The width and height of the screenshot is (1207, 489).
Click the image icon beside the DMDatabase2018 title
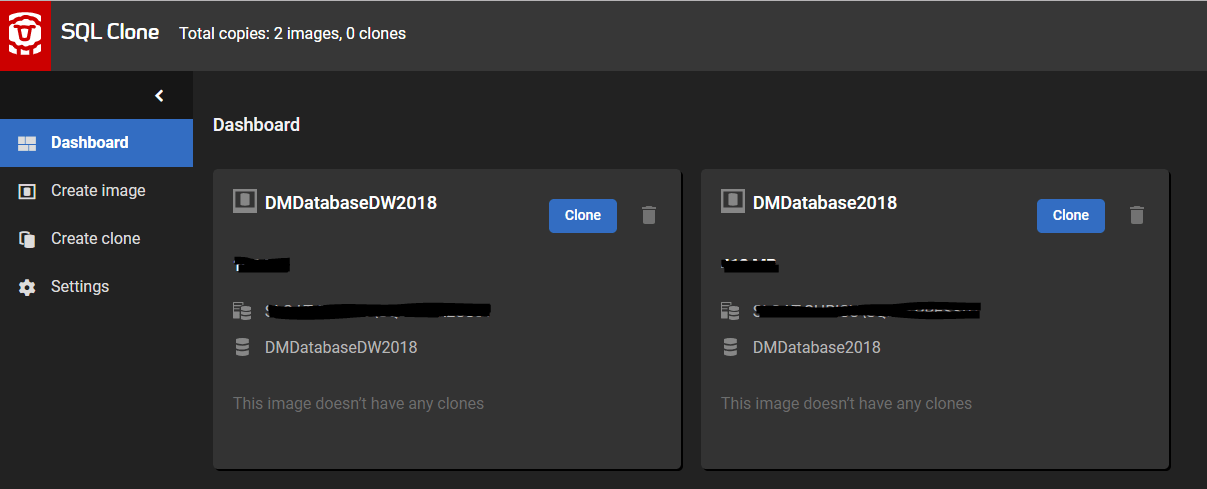click(732, 202)
